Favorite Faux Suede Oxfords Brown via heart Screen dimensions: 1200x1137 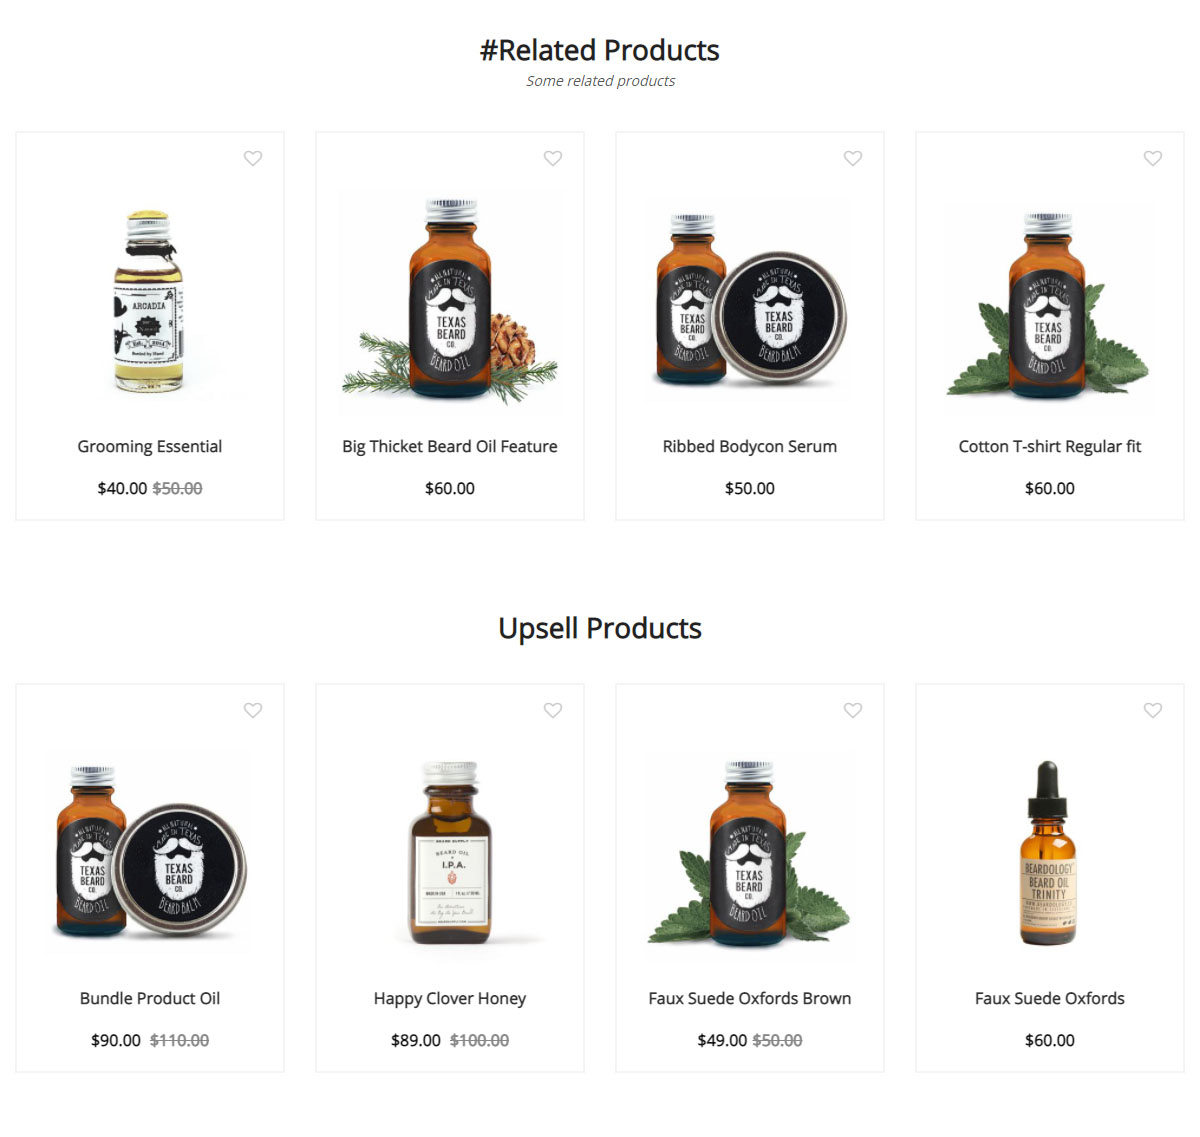(853, 710)
